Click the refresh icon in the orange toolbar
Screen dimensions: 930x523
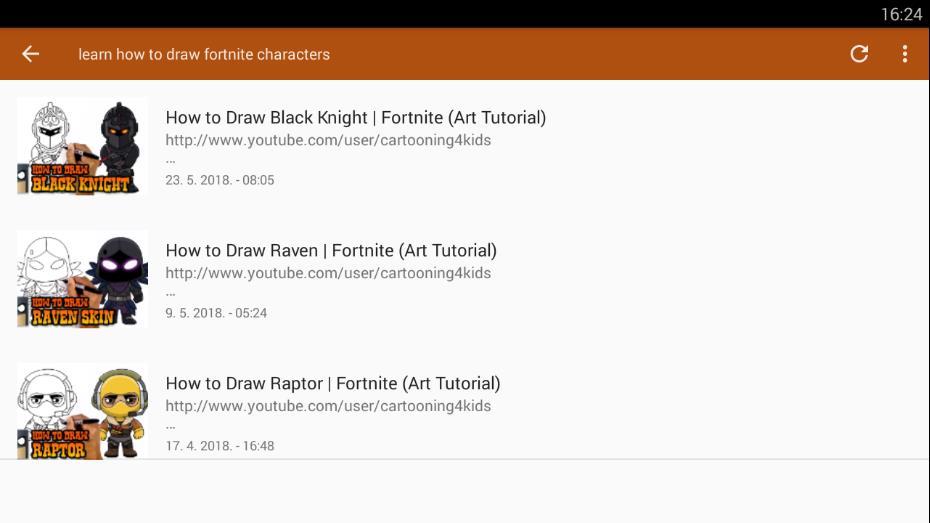click(x=859, y=54)
